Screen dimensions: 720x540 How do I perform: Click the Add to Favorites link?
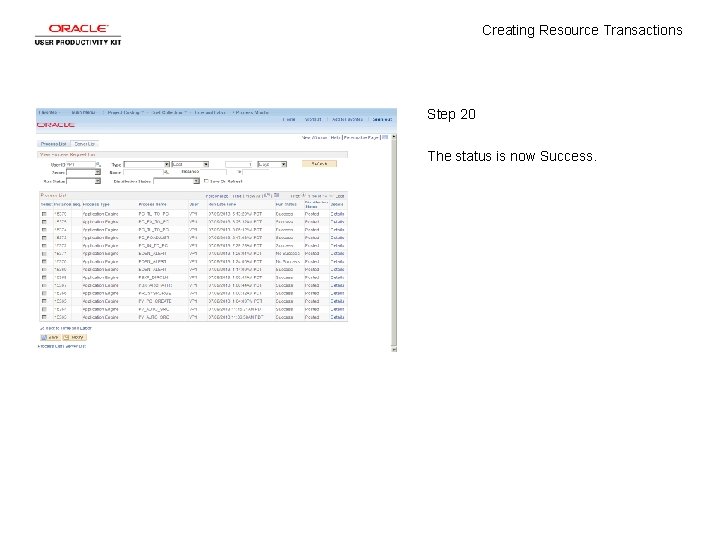347,119
